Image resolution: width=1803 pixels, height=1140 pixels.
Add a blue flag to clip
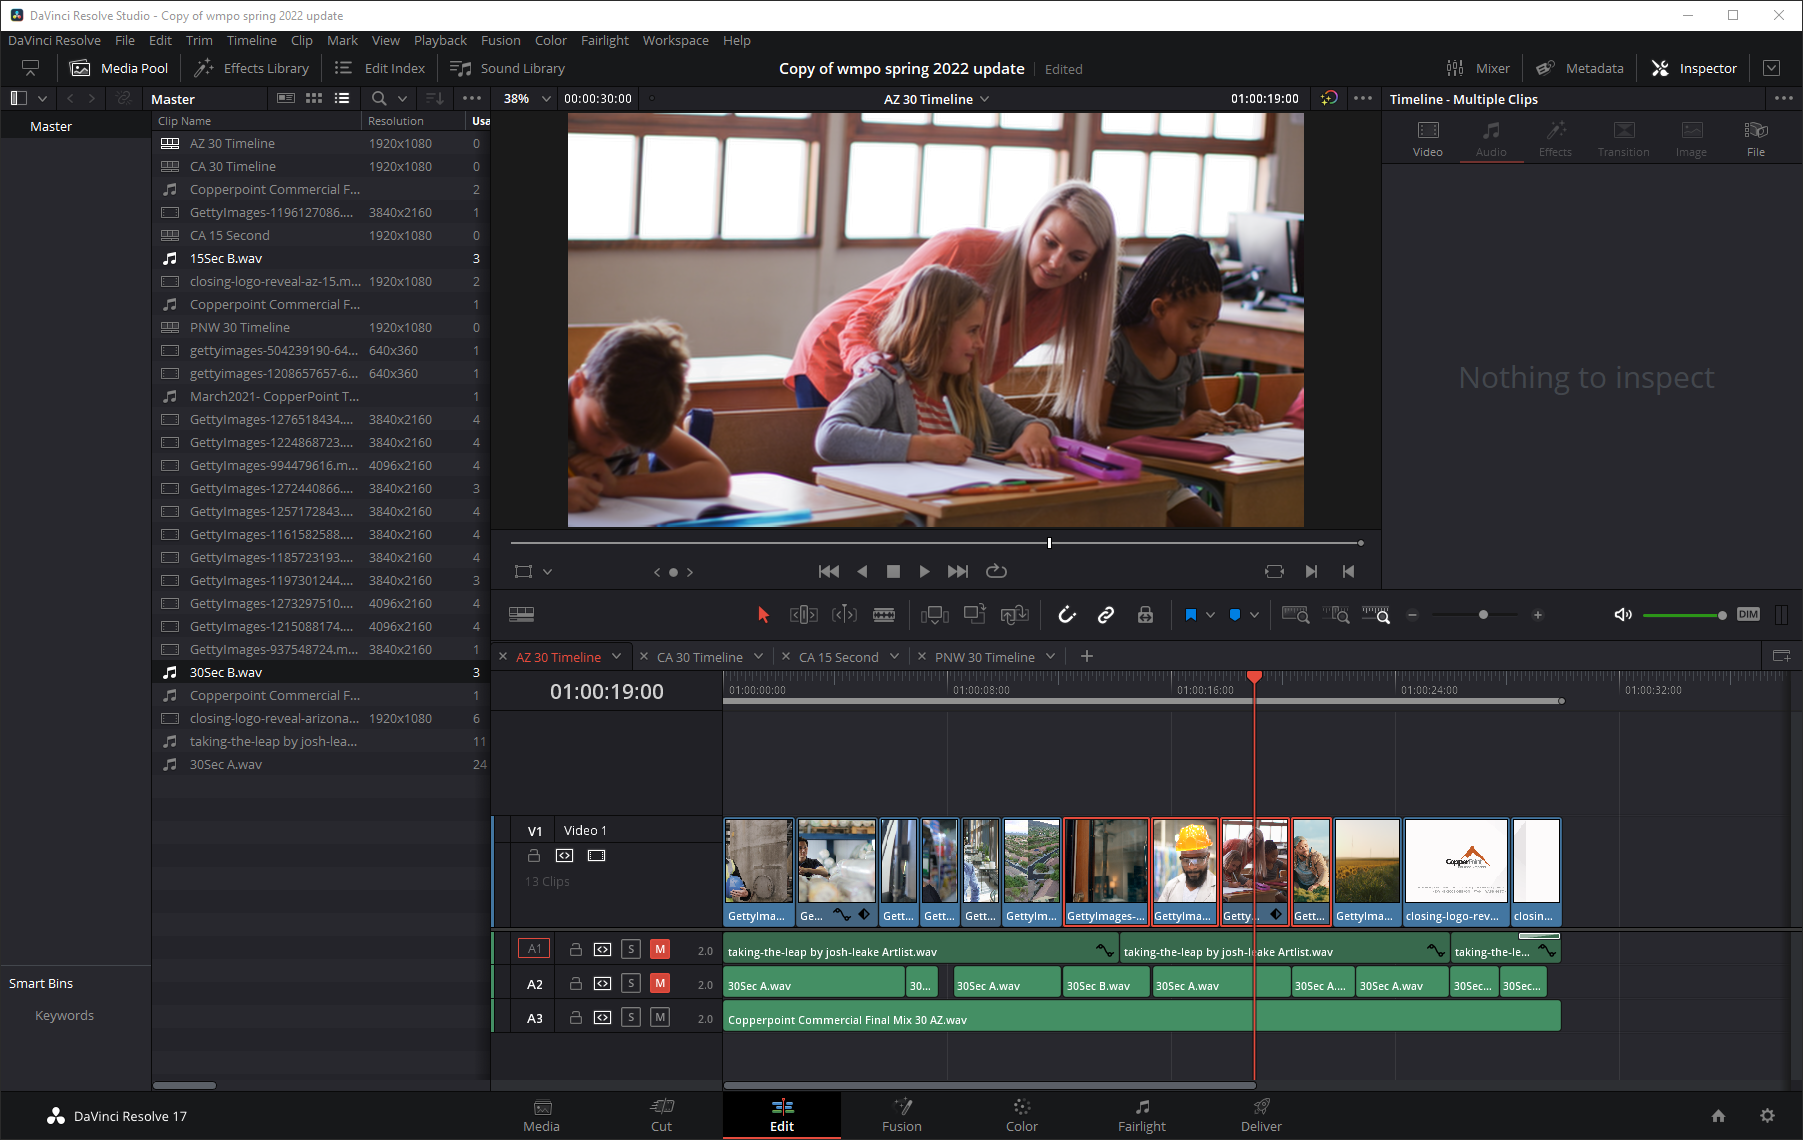point(1190,615)
